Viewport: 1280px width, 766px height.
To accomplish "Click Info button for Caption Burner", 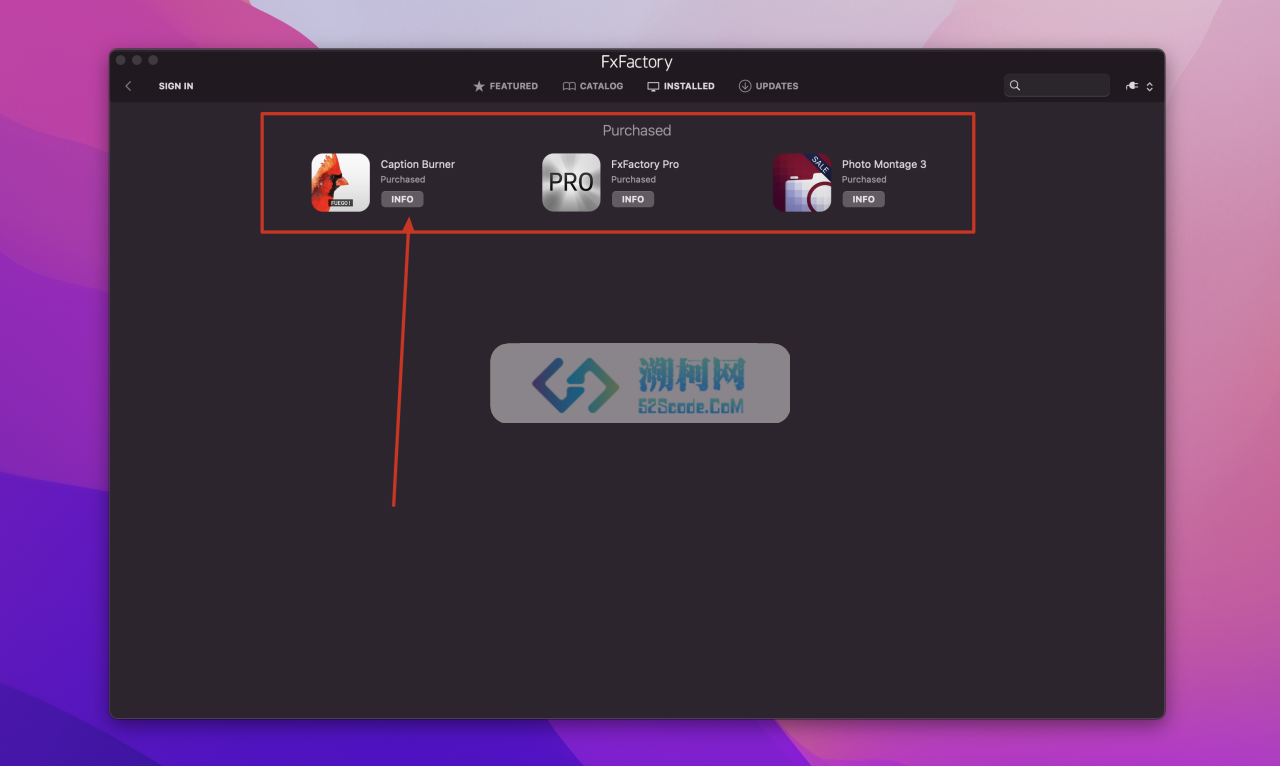I will coord(402,199).
